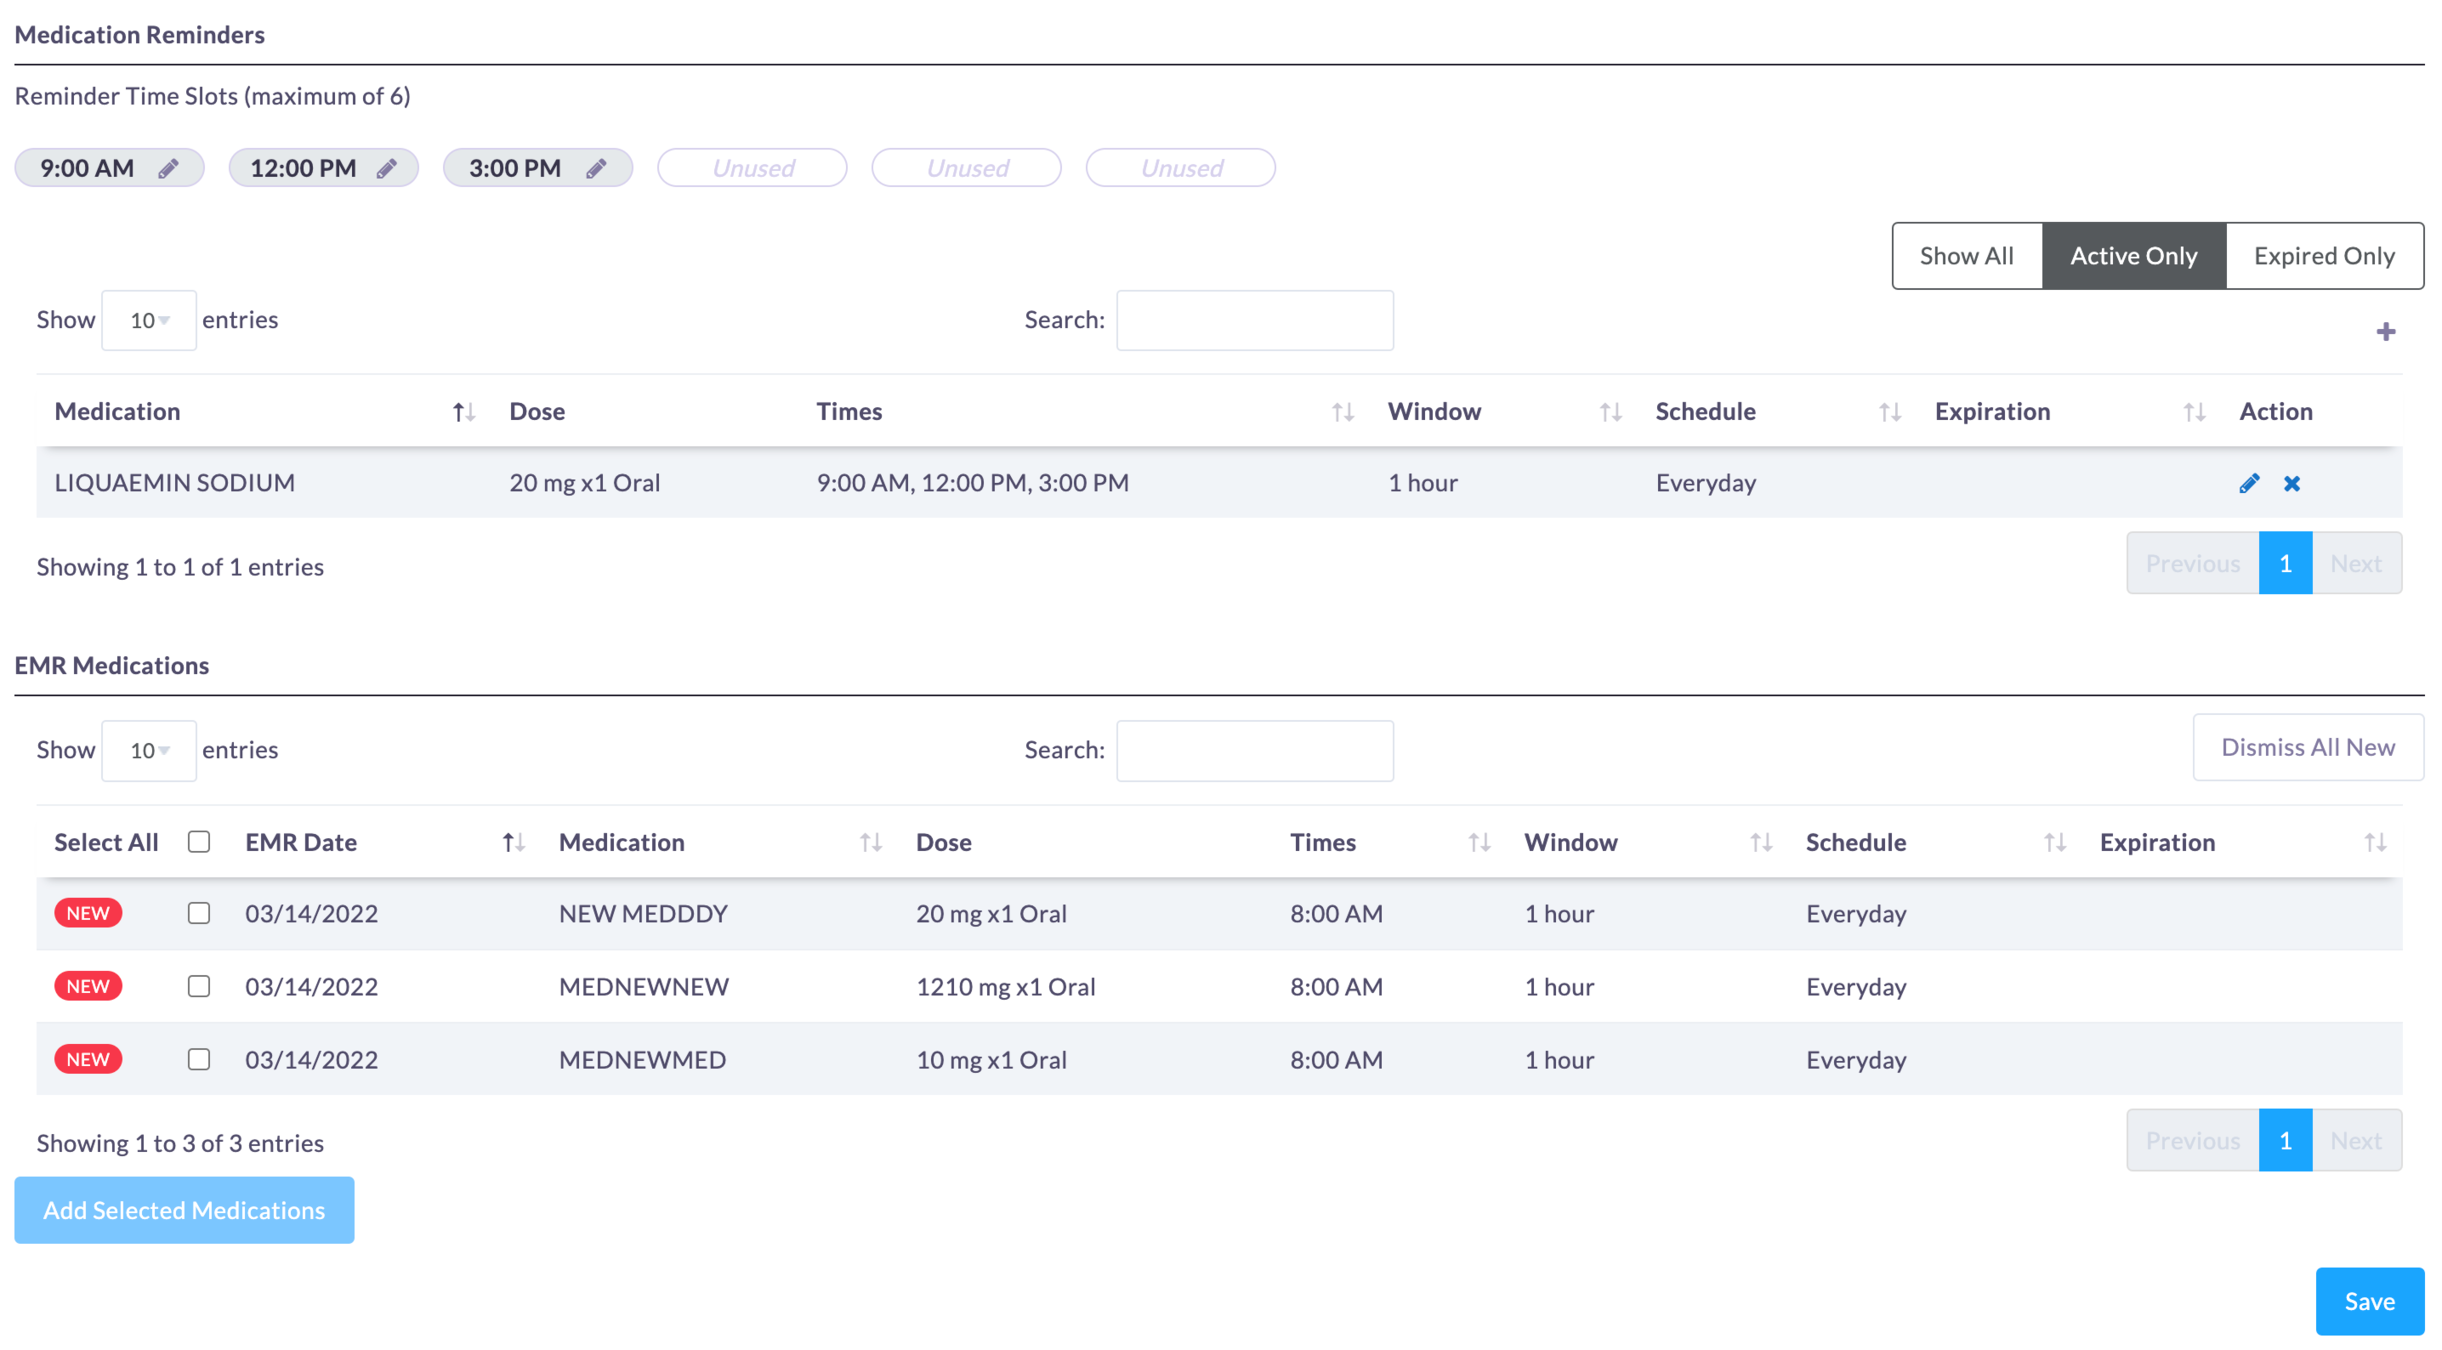Click the plus icon to add a reminder
2442x1350 pixels.
coord(2385,332)
